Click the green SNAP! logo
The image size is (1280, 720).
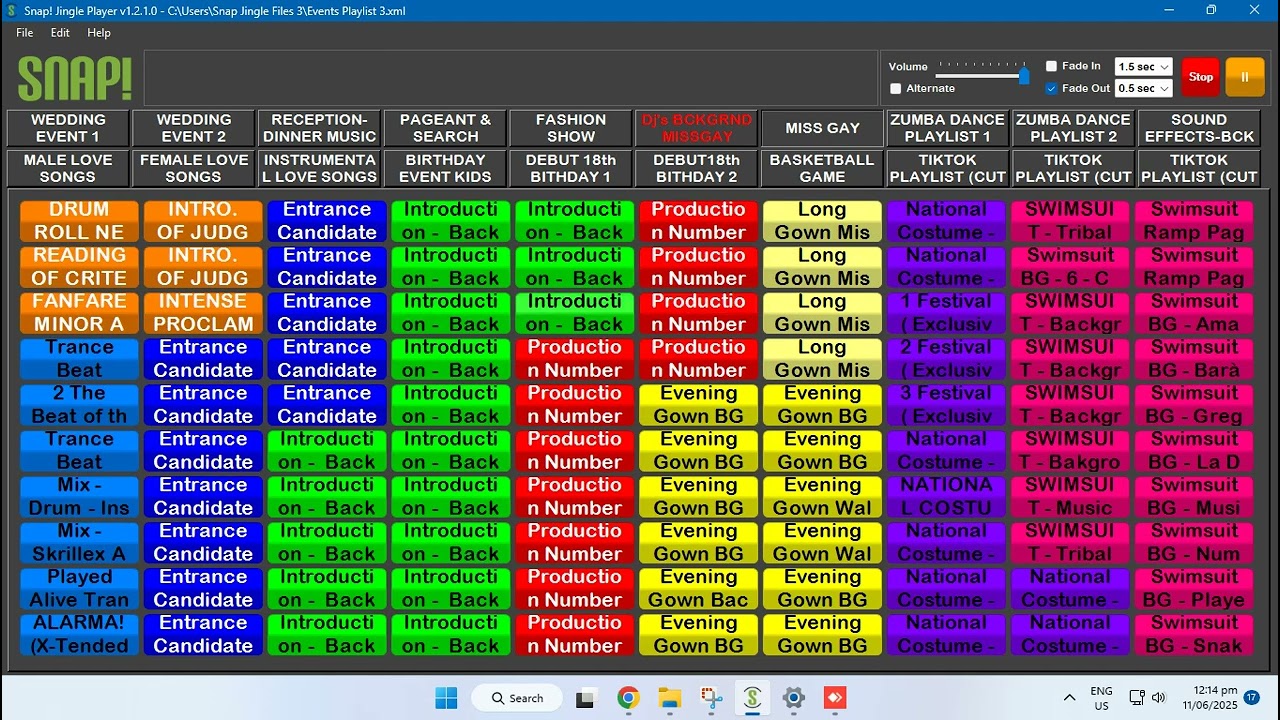[75, 78]
